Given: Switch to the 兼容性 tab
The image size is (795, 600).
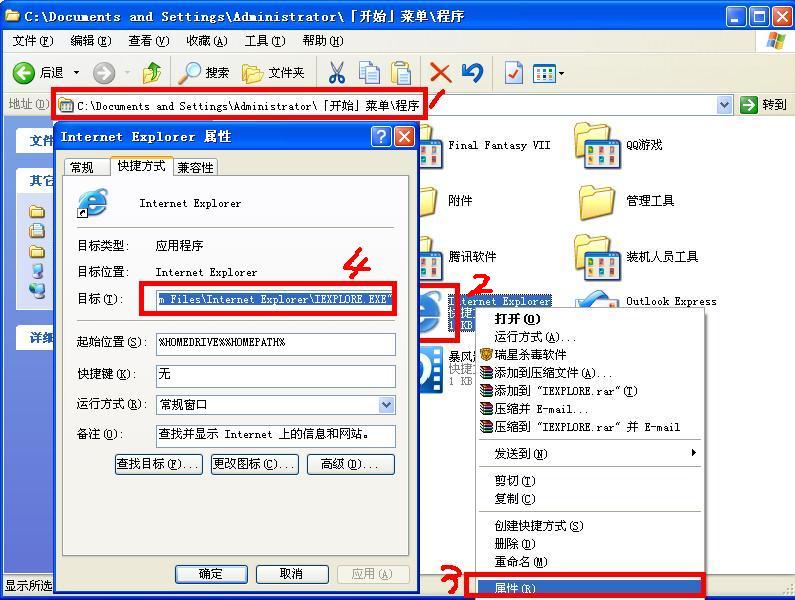Looking at the screenshot, I should point(195,167).
